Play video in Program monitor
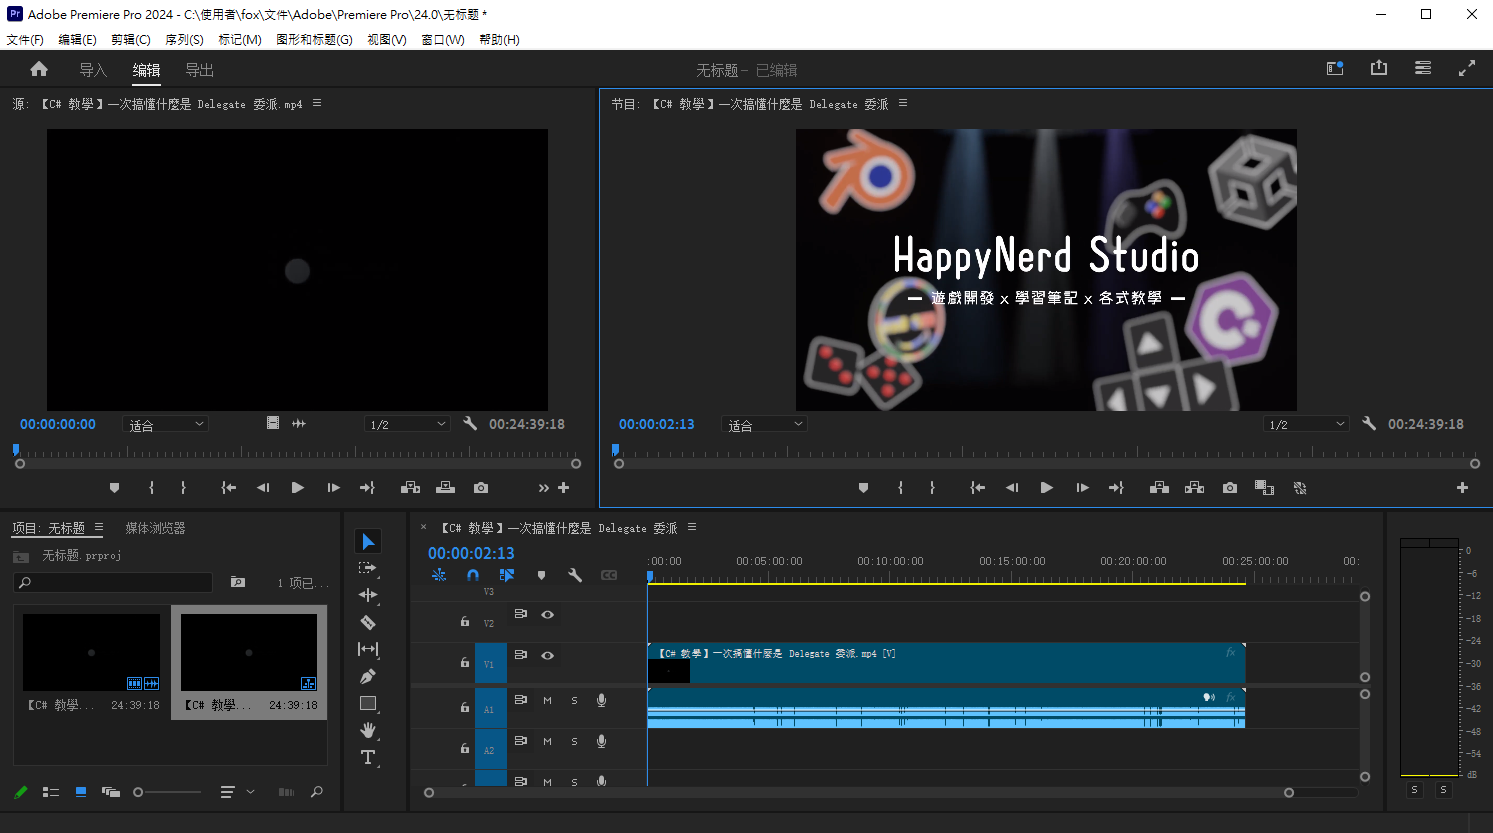Screen dimensions: 1493x833 coord(1047,488)
